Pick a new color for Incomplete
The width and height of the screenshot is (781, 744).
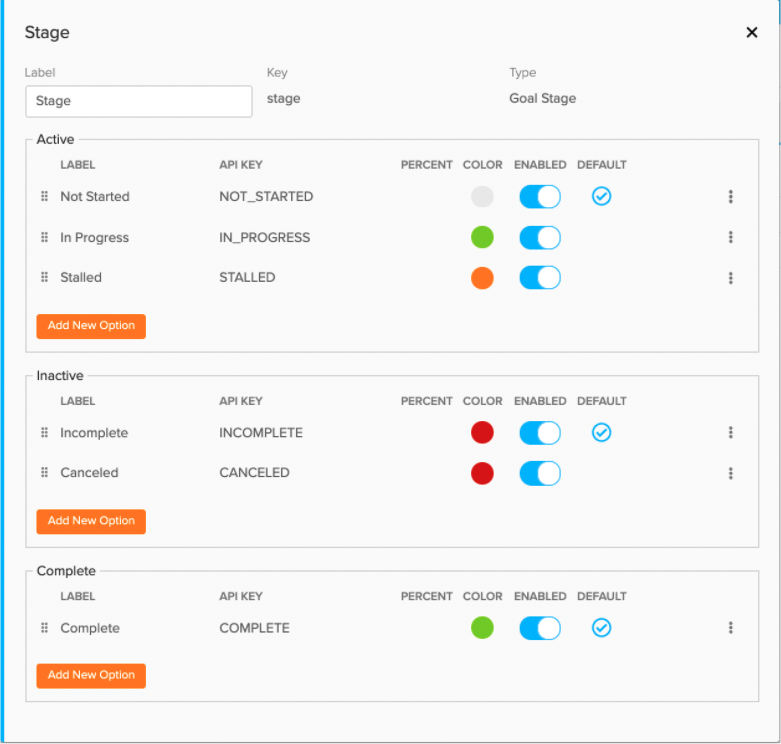(x=482, y=432)
